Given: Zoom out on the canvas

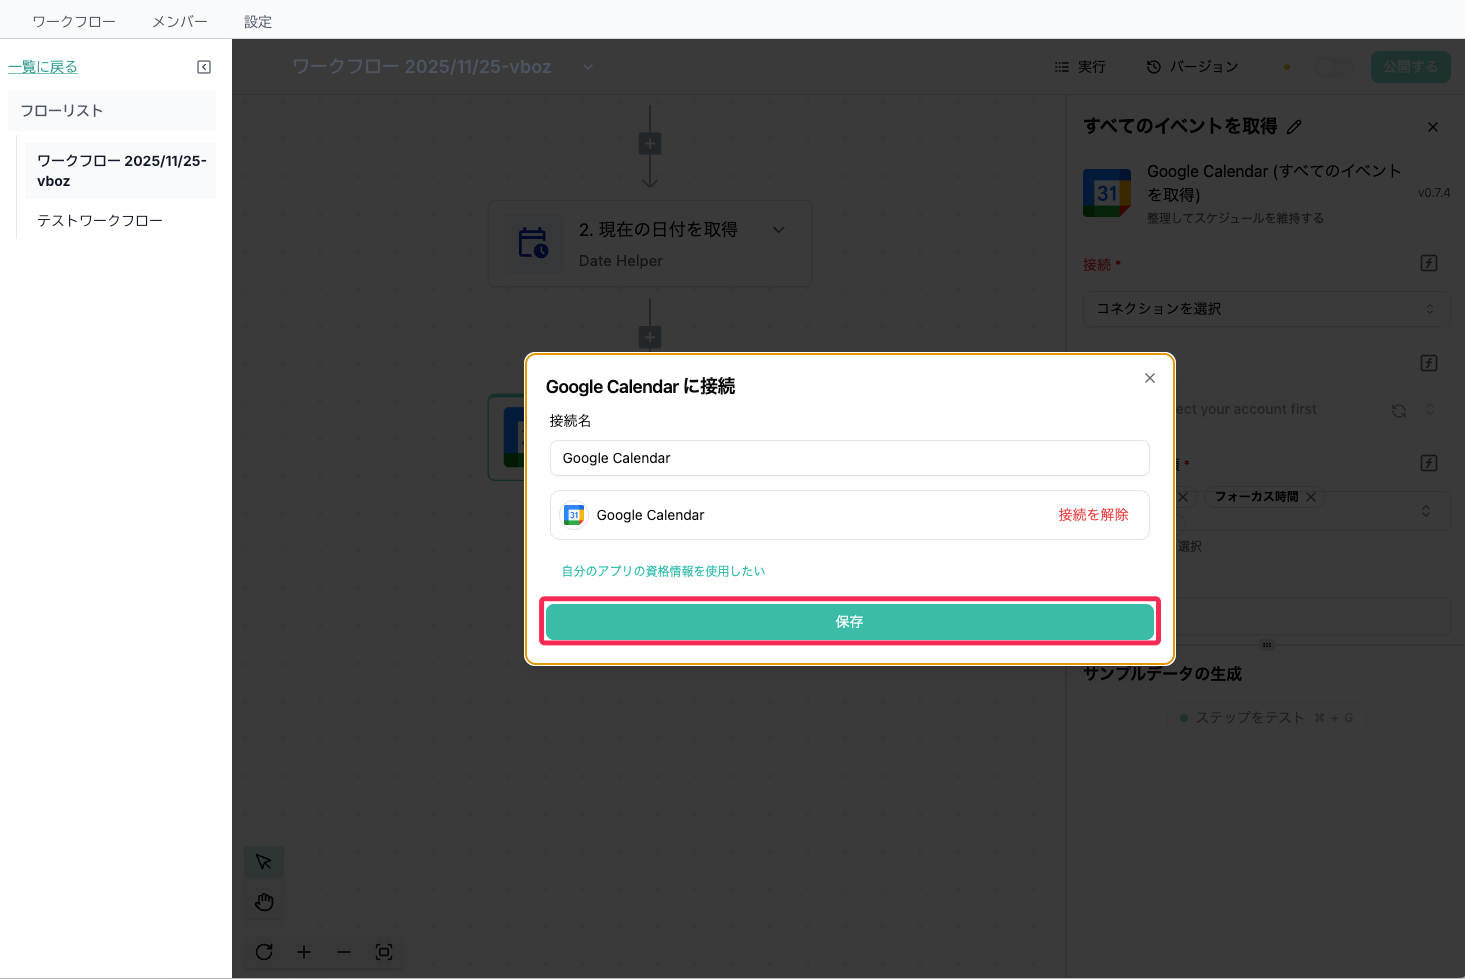Looking at the screenshot, I should (344, 952).
